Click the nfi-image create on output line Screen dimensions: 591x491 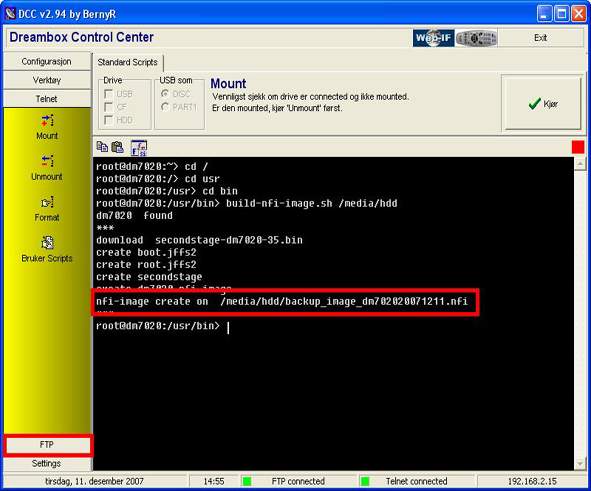click(282, 301)
